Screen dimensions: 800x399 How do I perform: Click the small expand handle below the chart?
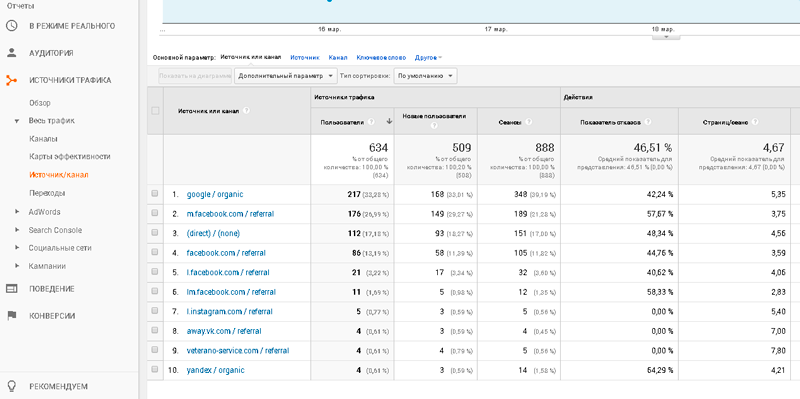pos(666,36)
